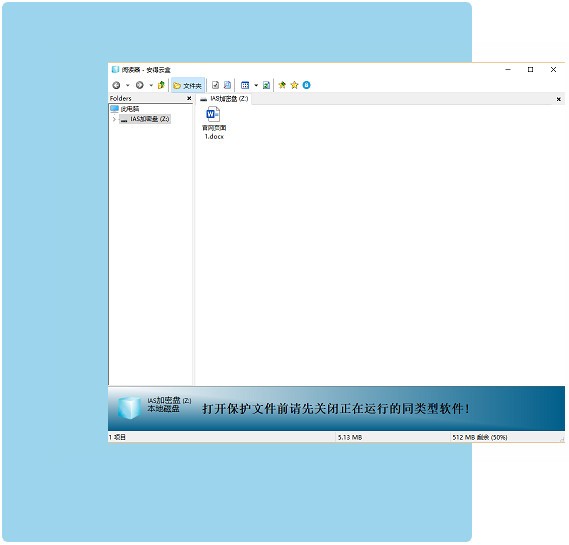The height and width of the screenshot is (545, 569).
Task: Close the Folders side panel
Action: point(189,98)
